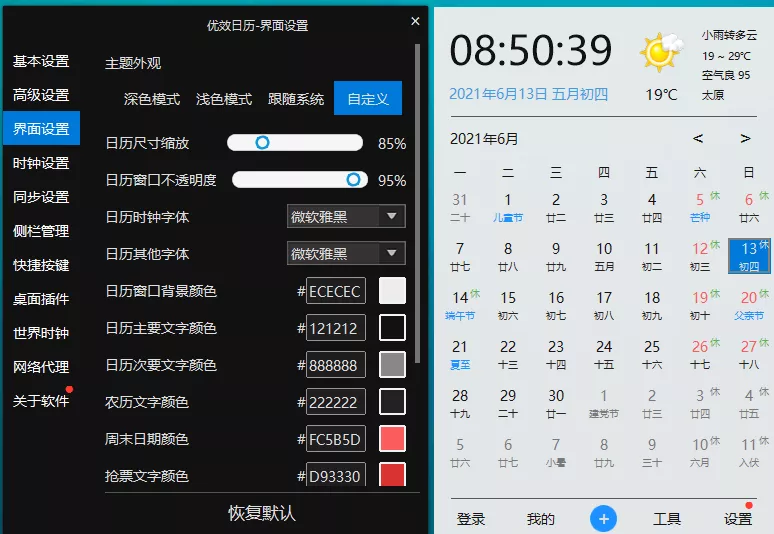Select June 14 端午节 in calendar

[x=460, y=305]
